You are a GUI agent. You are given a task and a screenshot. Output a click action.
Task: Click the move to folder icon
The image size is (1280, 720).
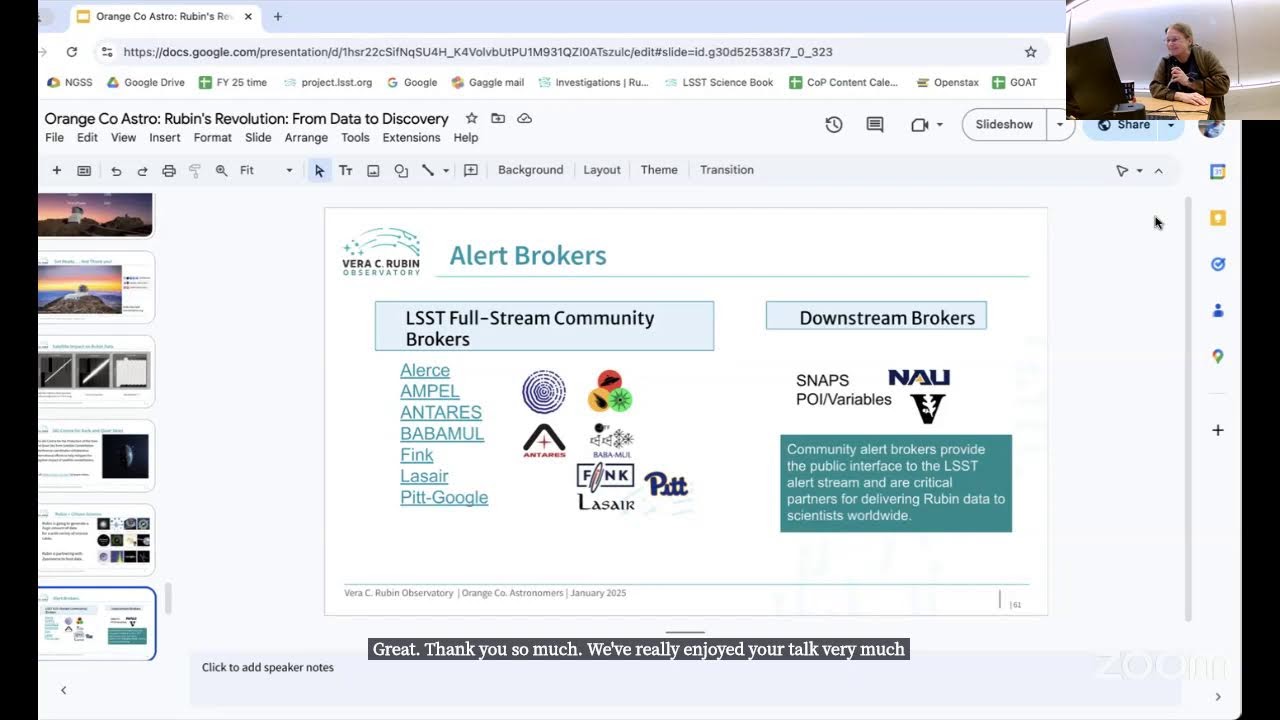click(498, 118)
